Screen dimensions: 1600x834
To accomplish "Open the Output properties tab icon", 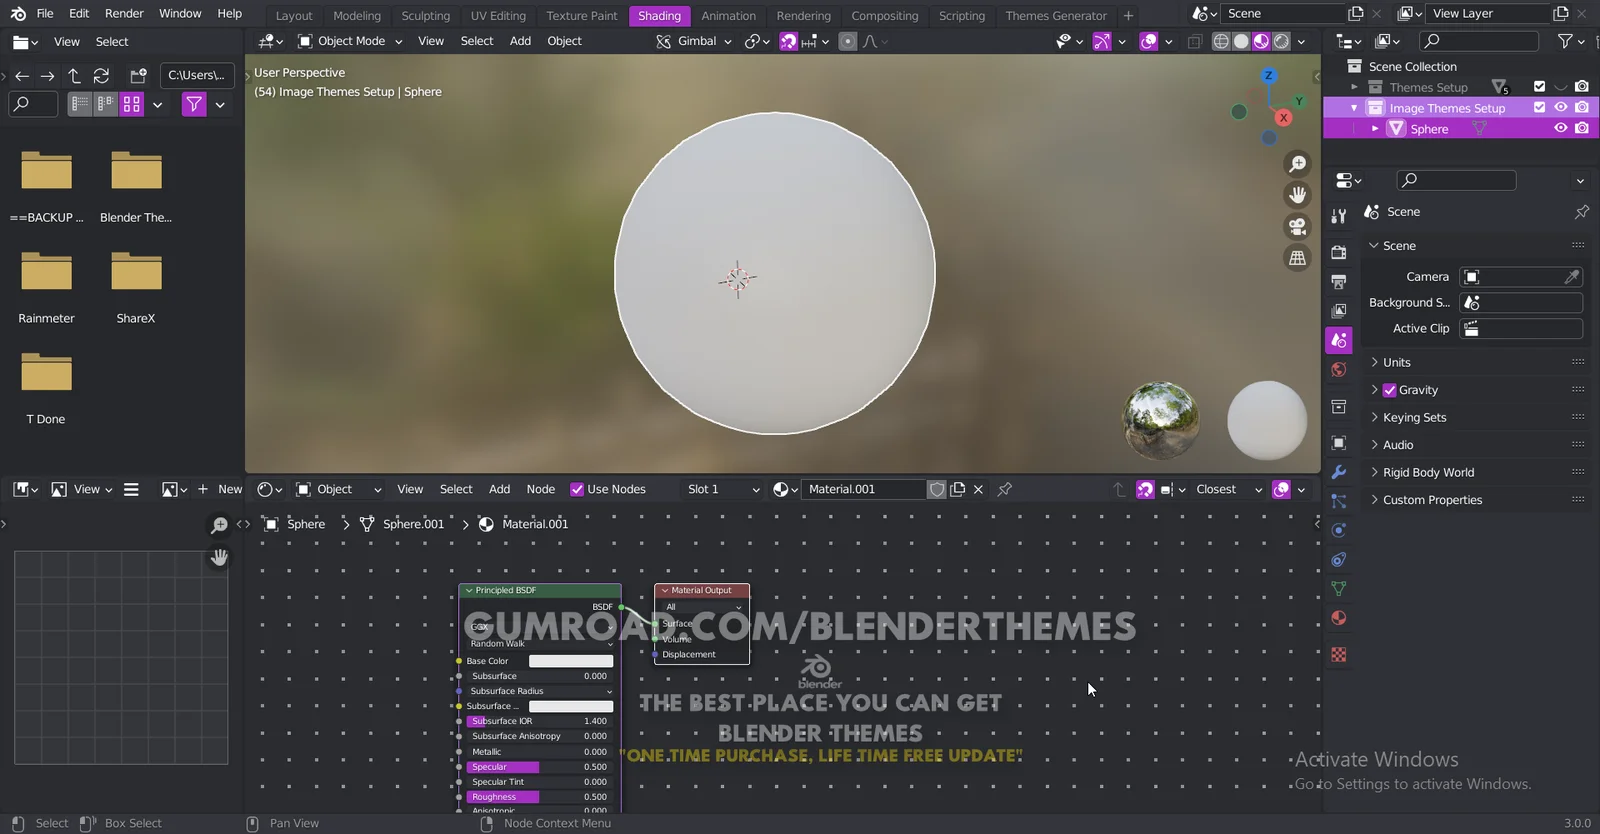I will click(x=1339, y=282).
